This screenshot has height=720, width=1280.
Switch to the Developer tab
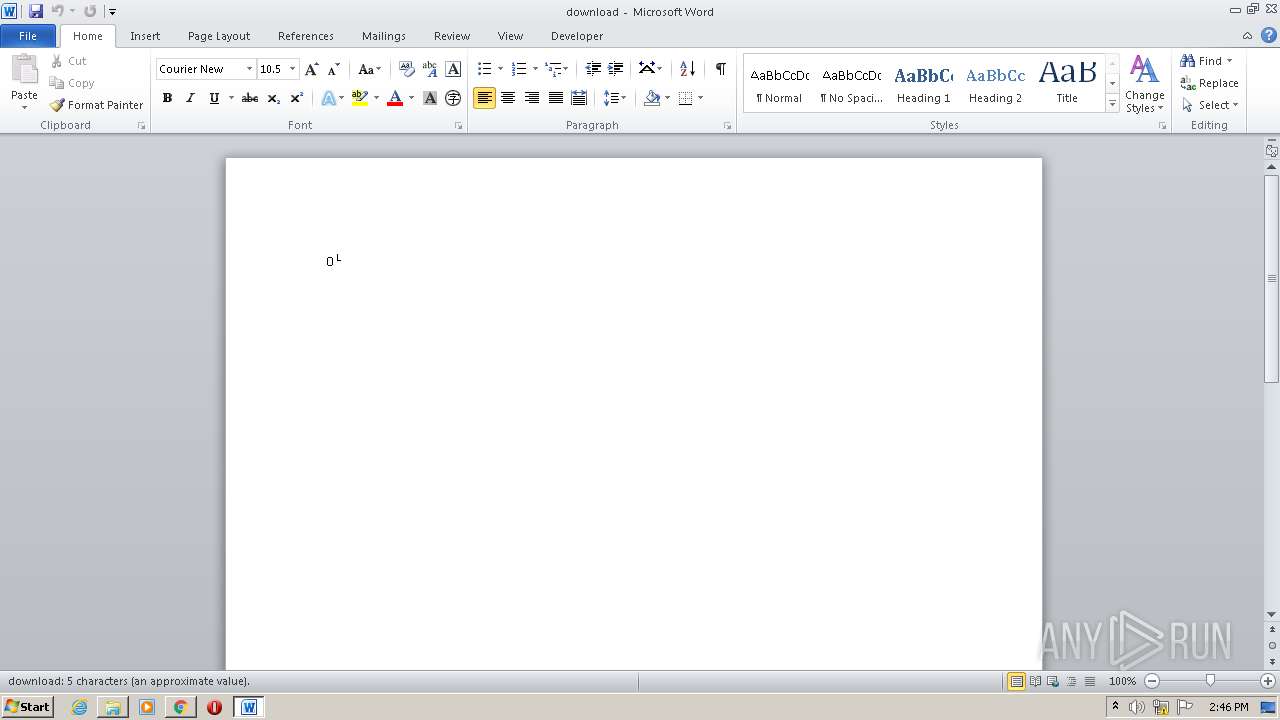point(577,36)
